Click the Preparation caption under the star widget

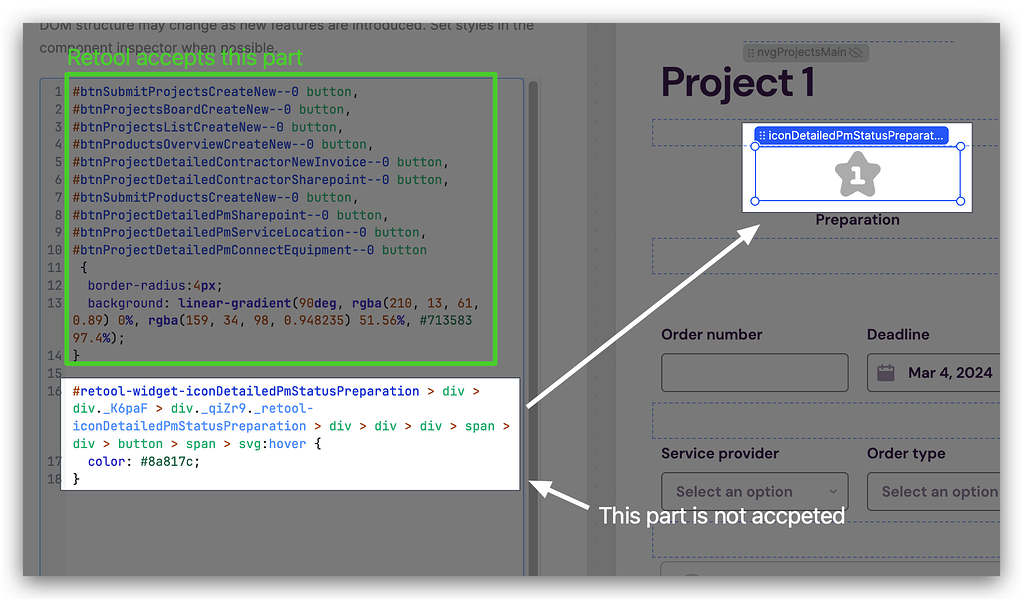[x=858, y=219]
